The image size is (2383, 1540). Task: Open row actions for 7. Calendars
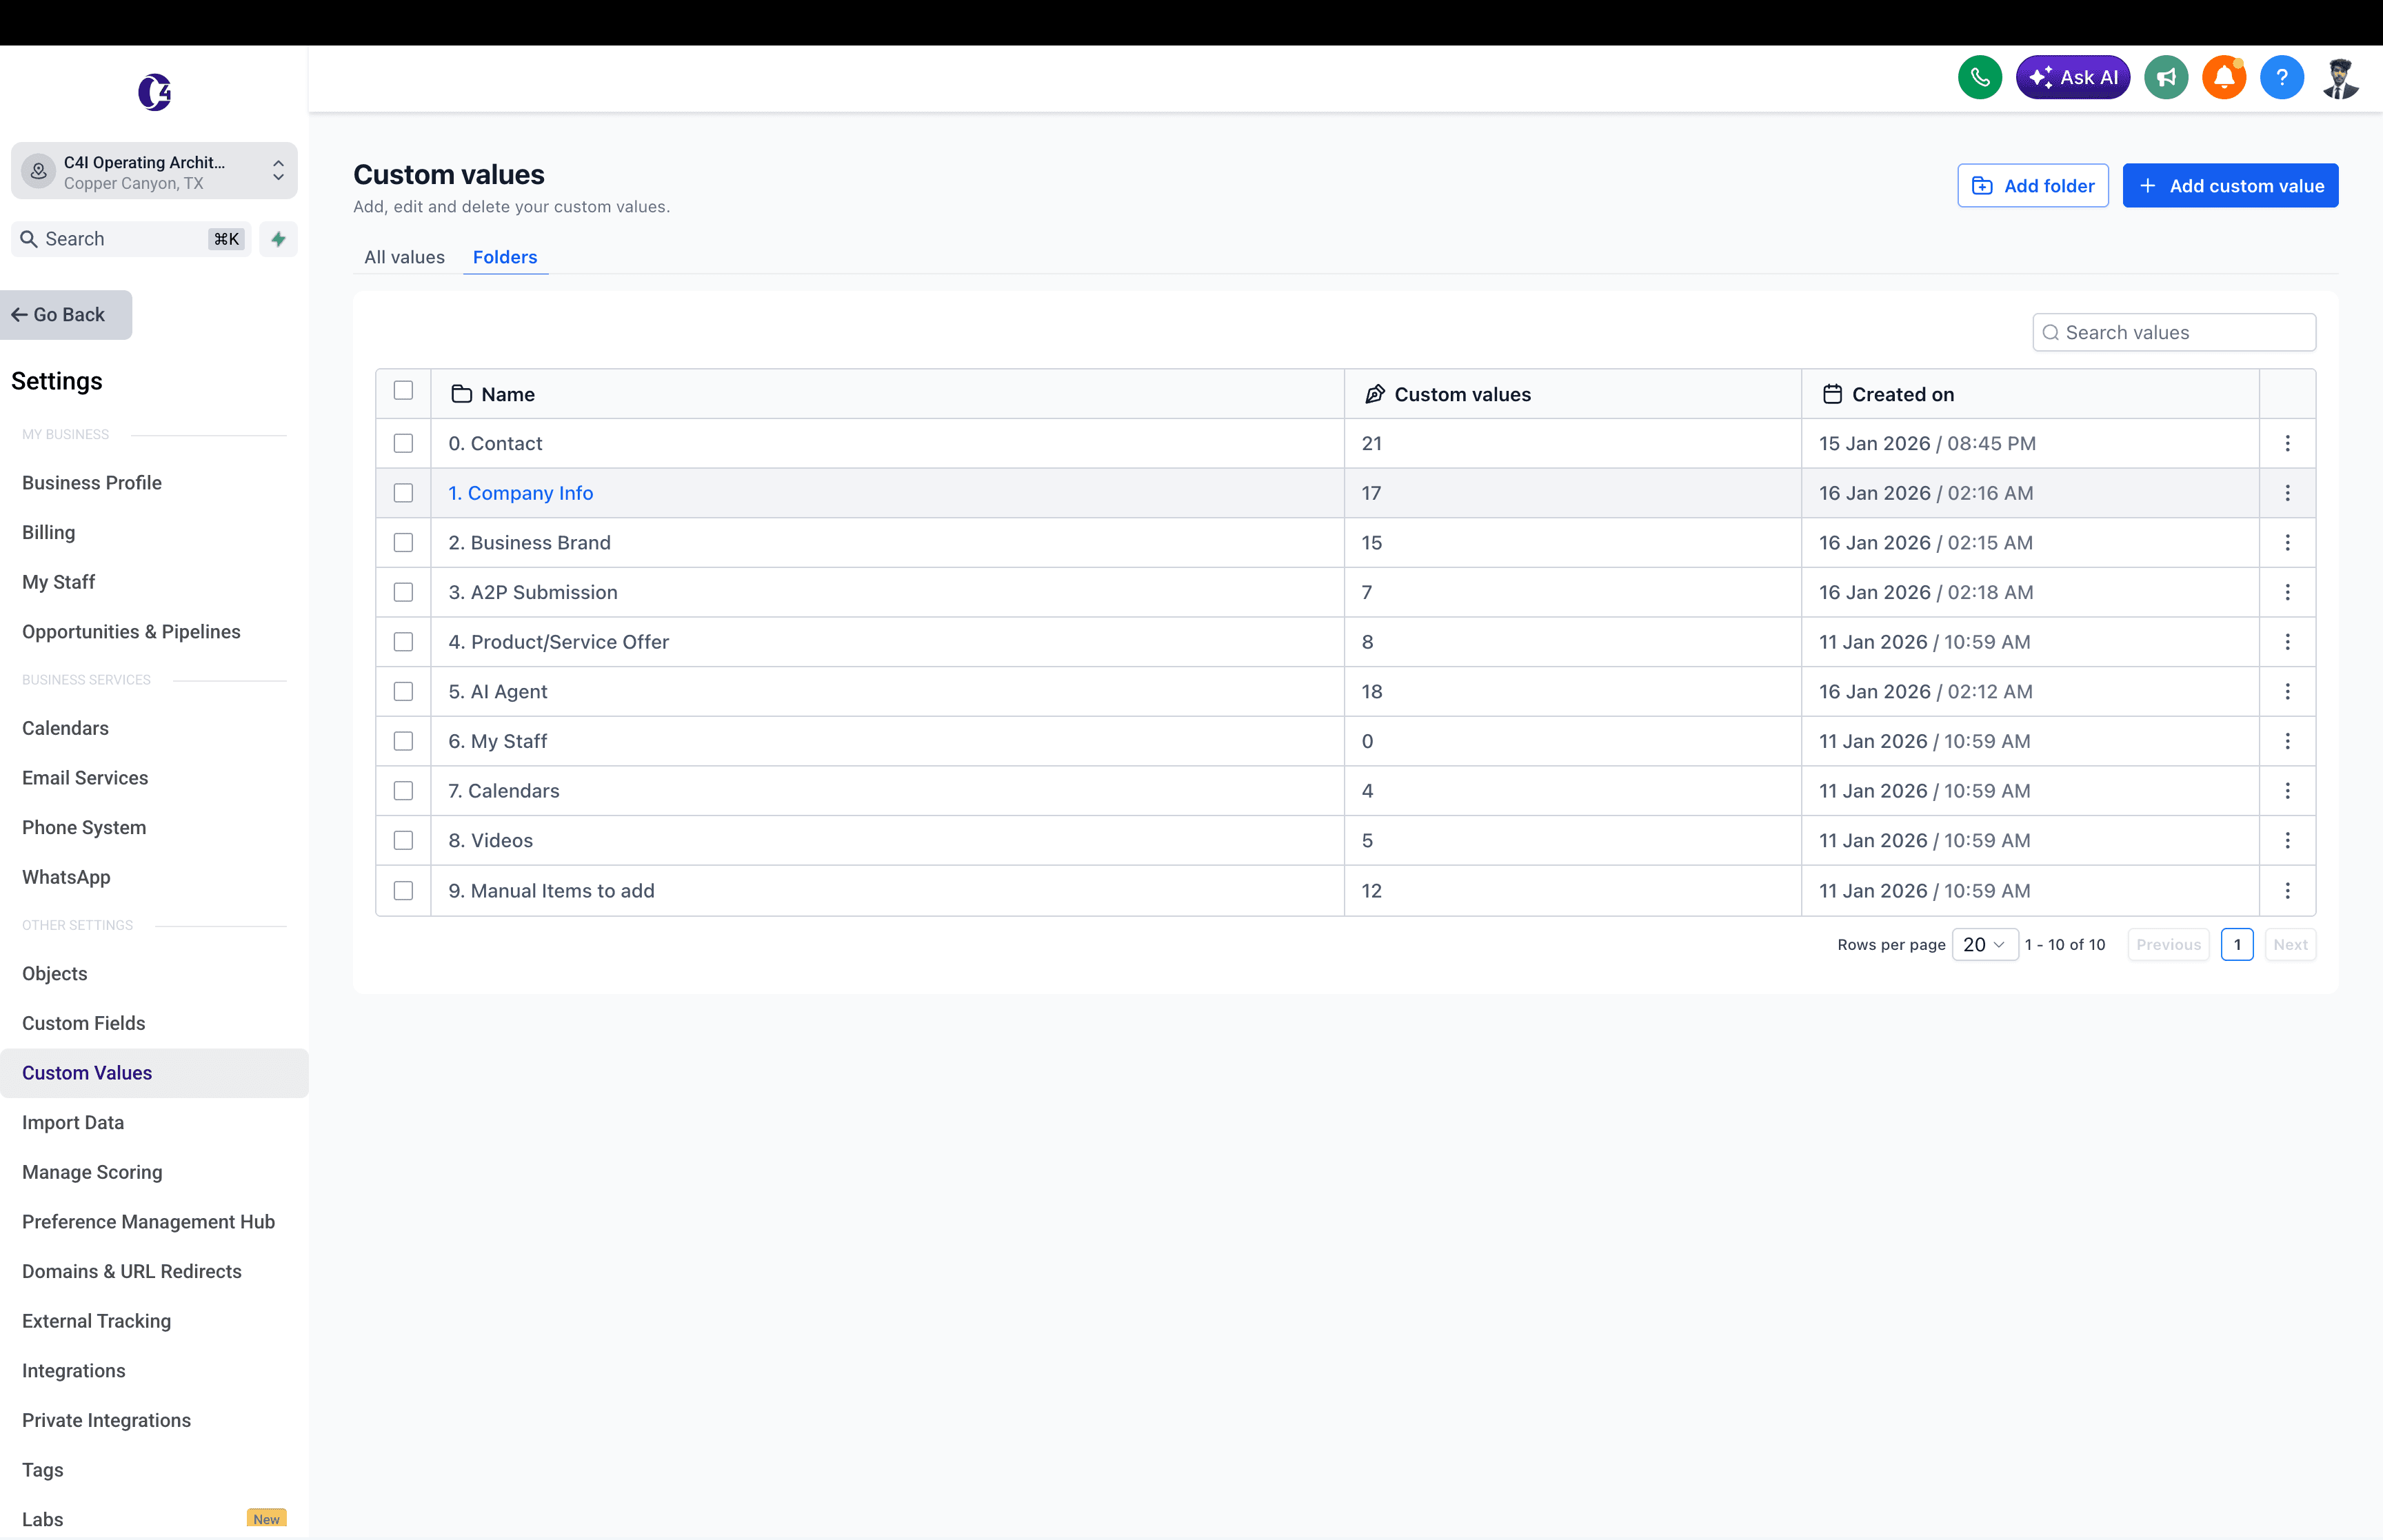2287,791
